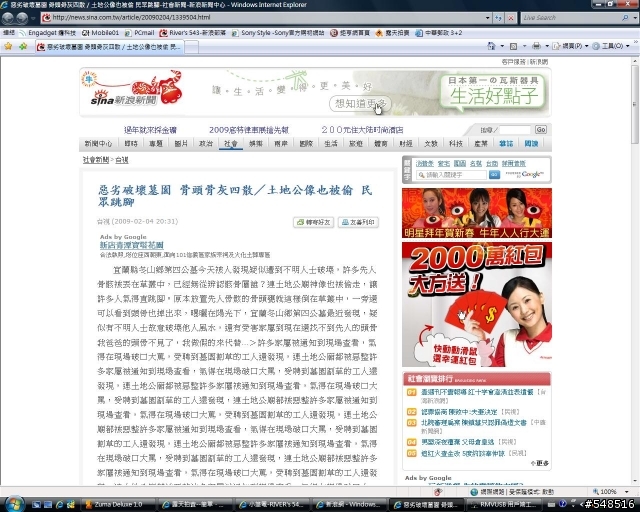640x512 pixels.
Task: Click the internet zone globe status icon
Action: (x=474, y=492)
